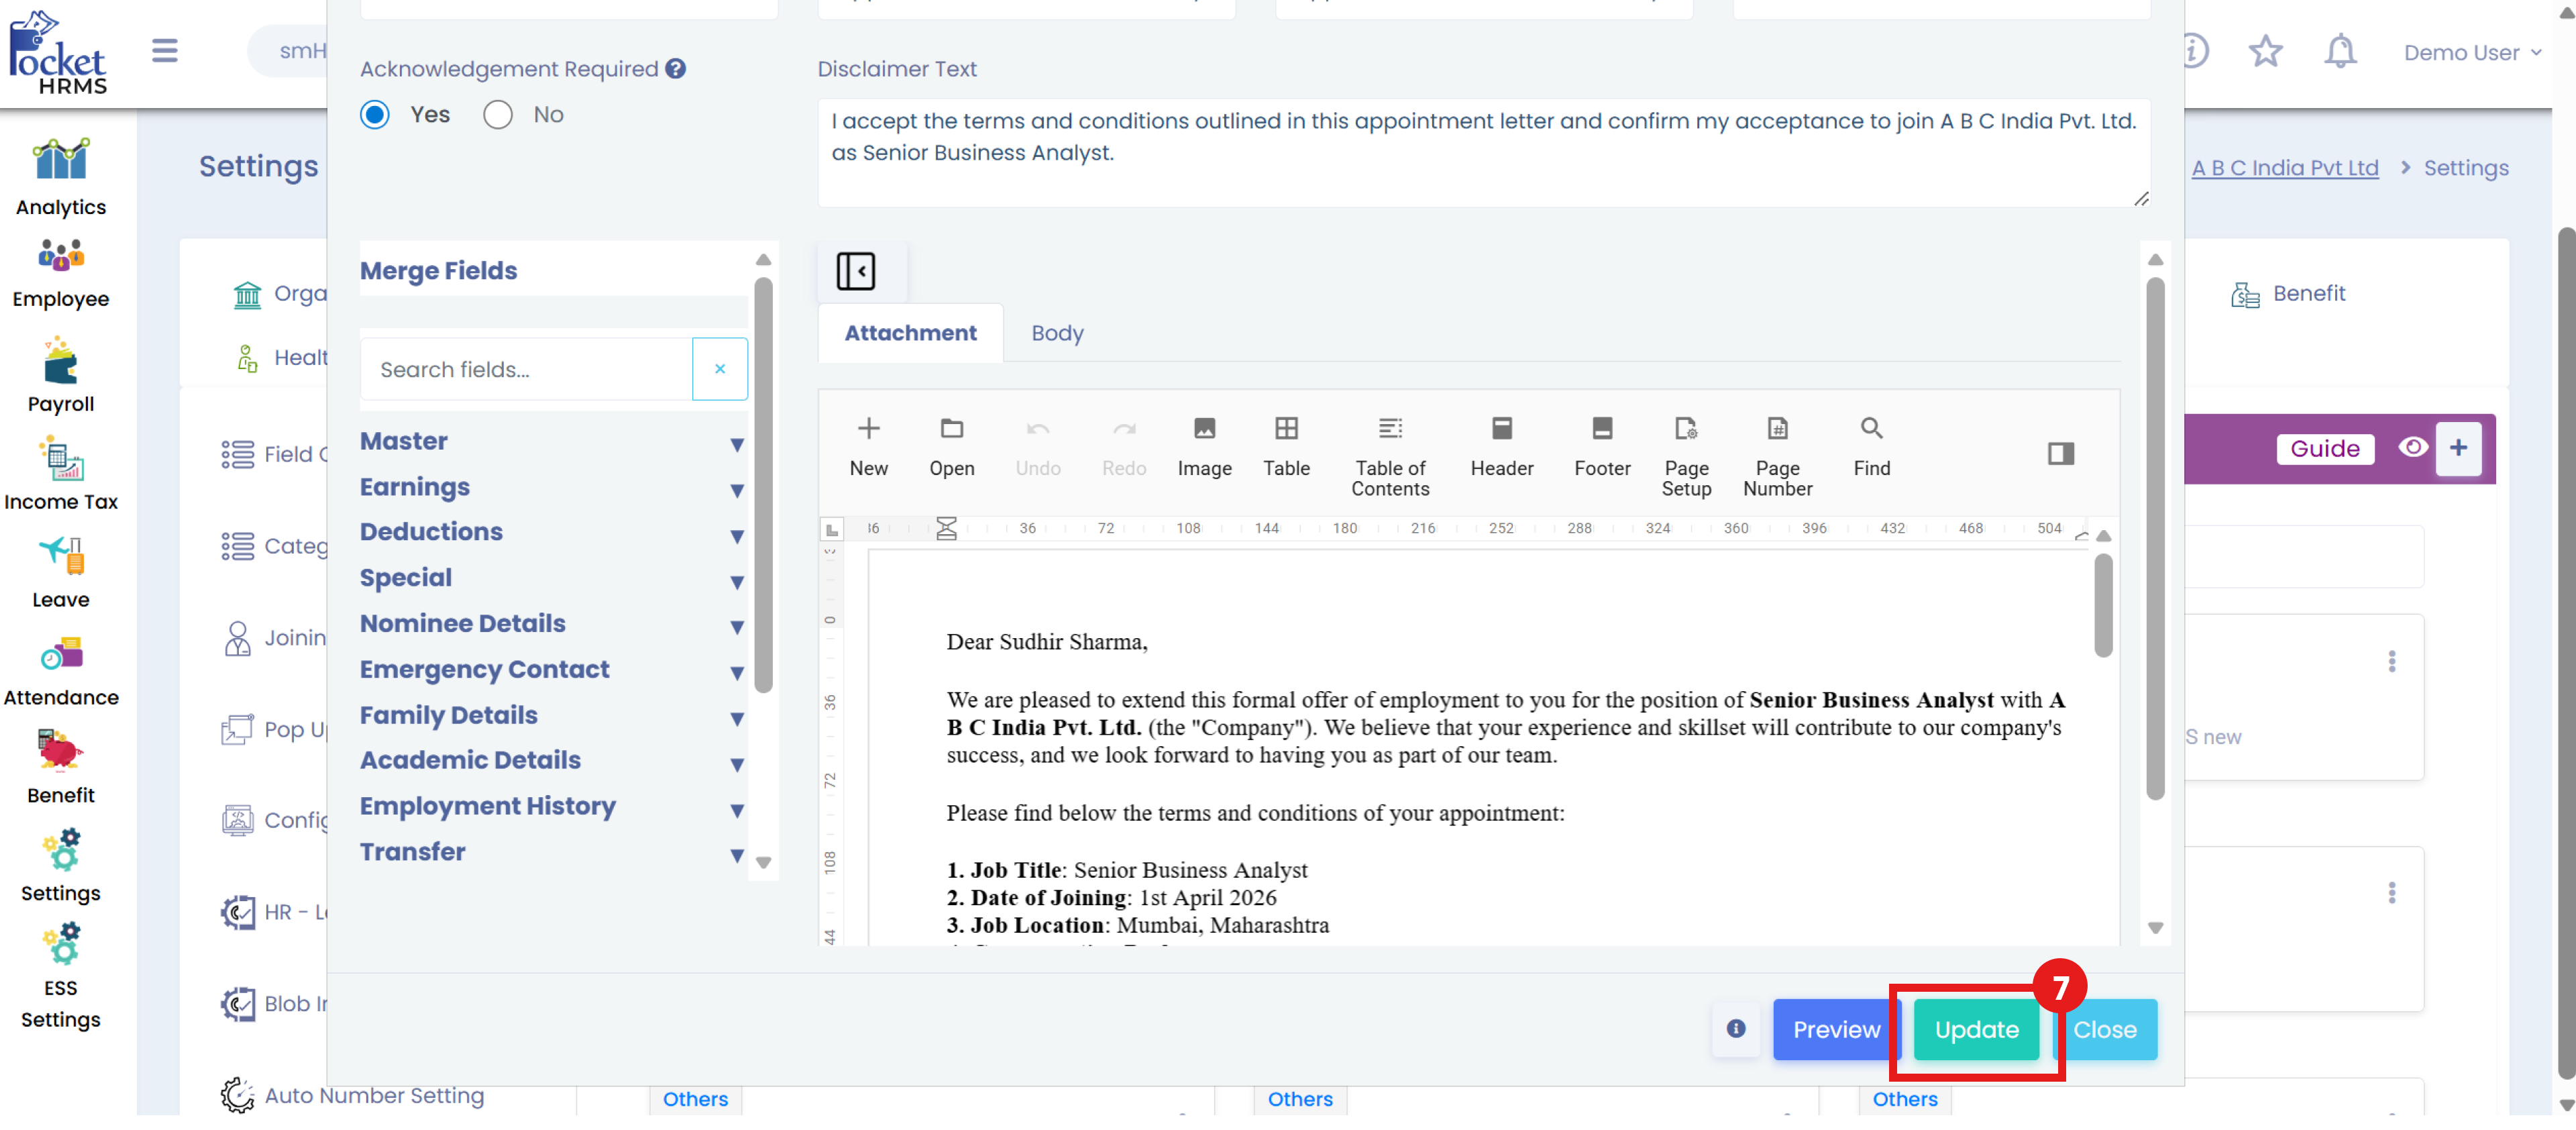Viewport: 2576px width, 1130px height.
Task: Select Yes for Acknowledgement Required
Action: click(375, 115)
